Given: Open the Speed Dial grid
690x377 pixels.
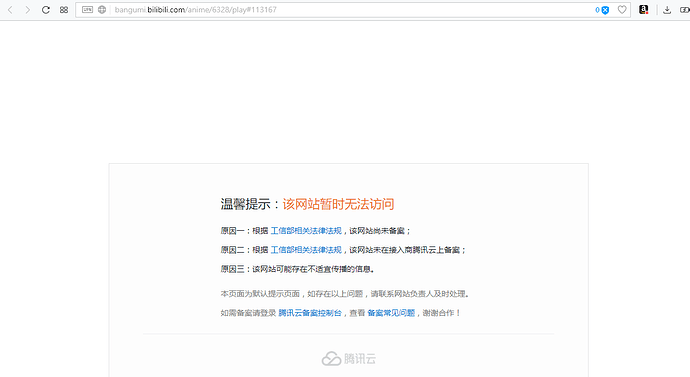Looking at the screenshot, I should 64,10.
